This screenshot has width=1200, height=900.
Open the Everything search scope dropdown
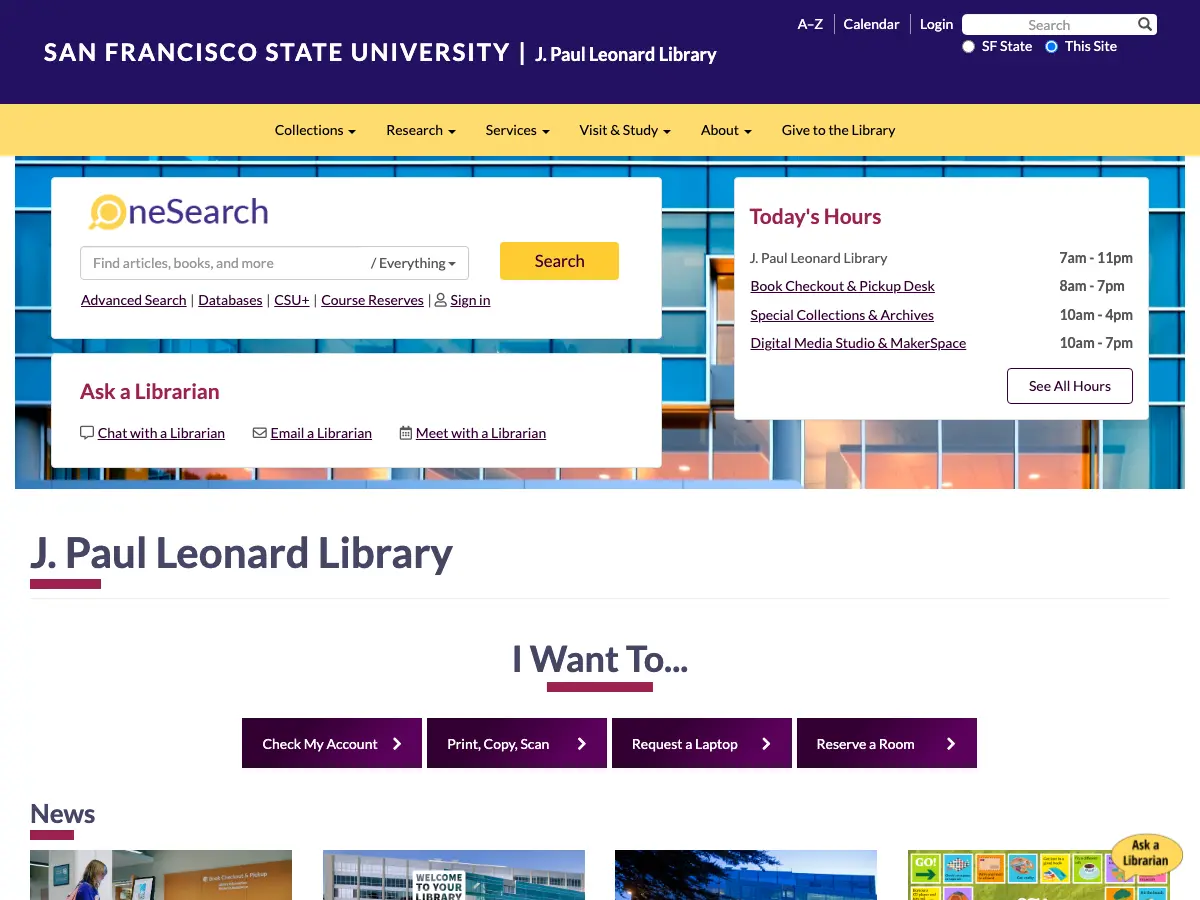pos(413,263)
